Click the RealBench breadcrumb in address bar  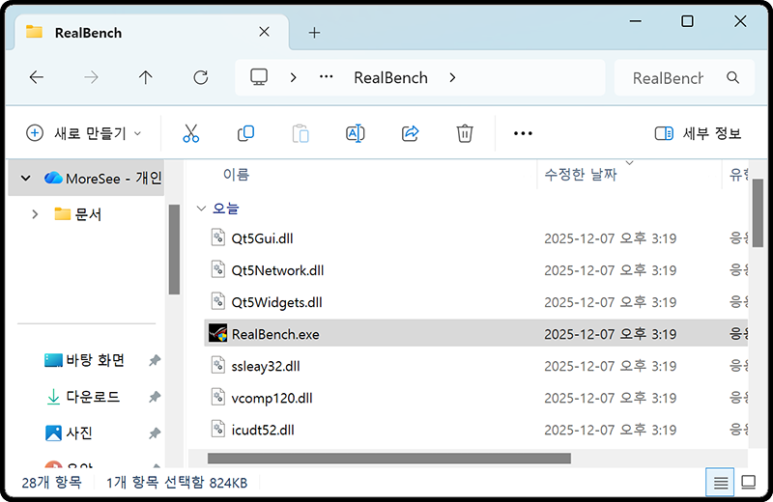click(390, 77)
